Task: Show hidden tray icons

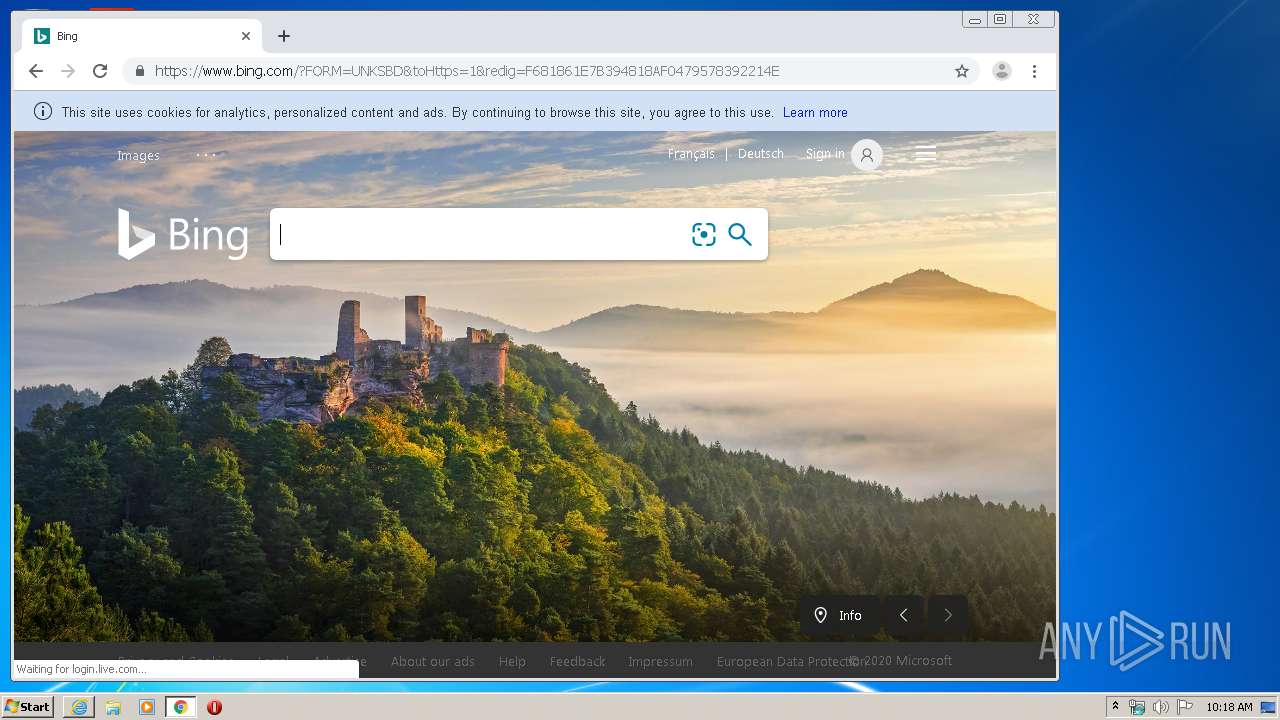Action: pyautogui.click(x=1115, y=707)
